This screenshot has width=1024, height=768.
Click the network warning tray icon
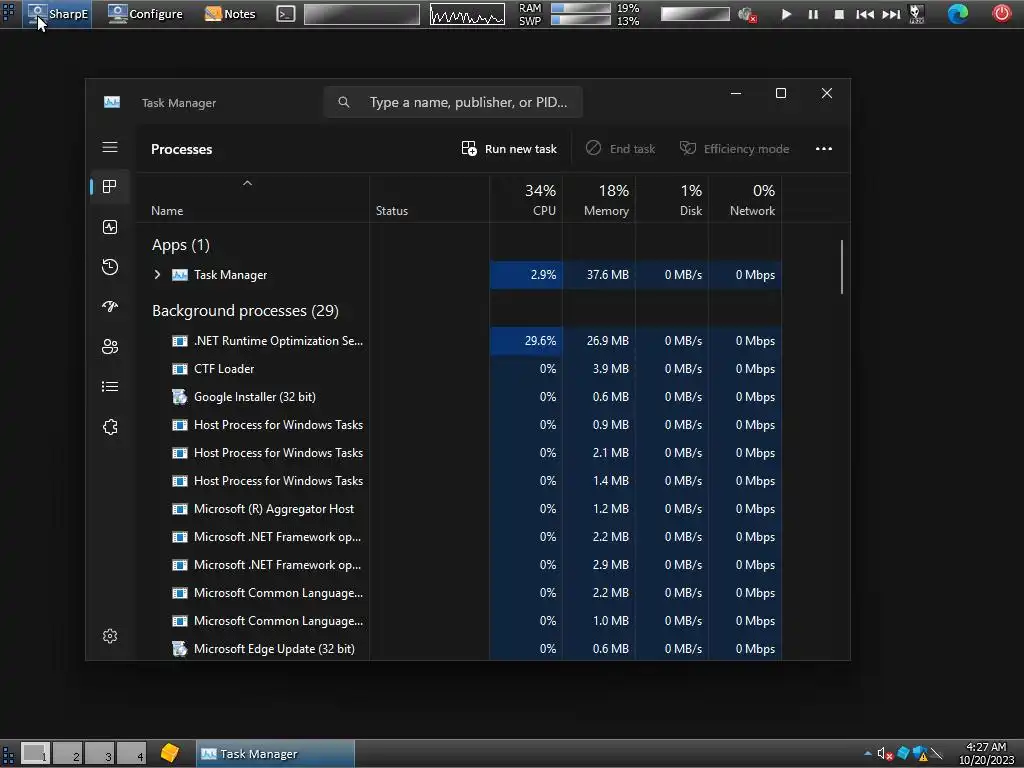tap(920, 754)
